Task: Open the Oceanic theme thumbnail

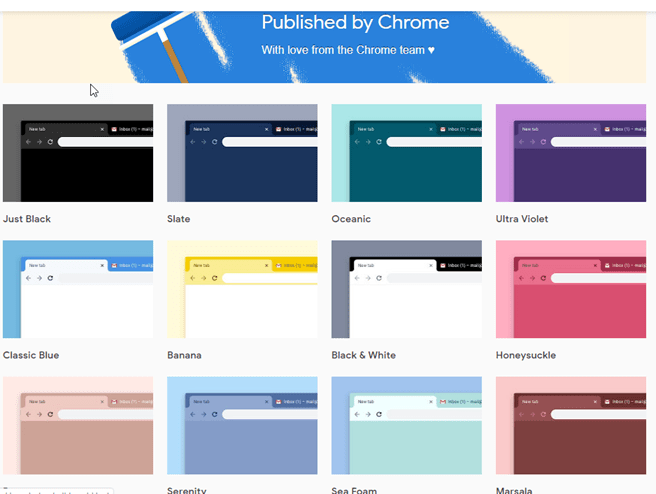Action: (x=407, y=153)
